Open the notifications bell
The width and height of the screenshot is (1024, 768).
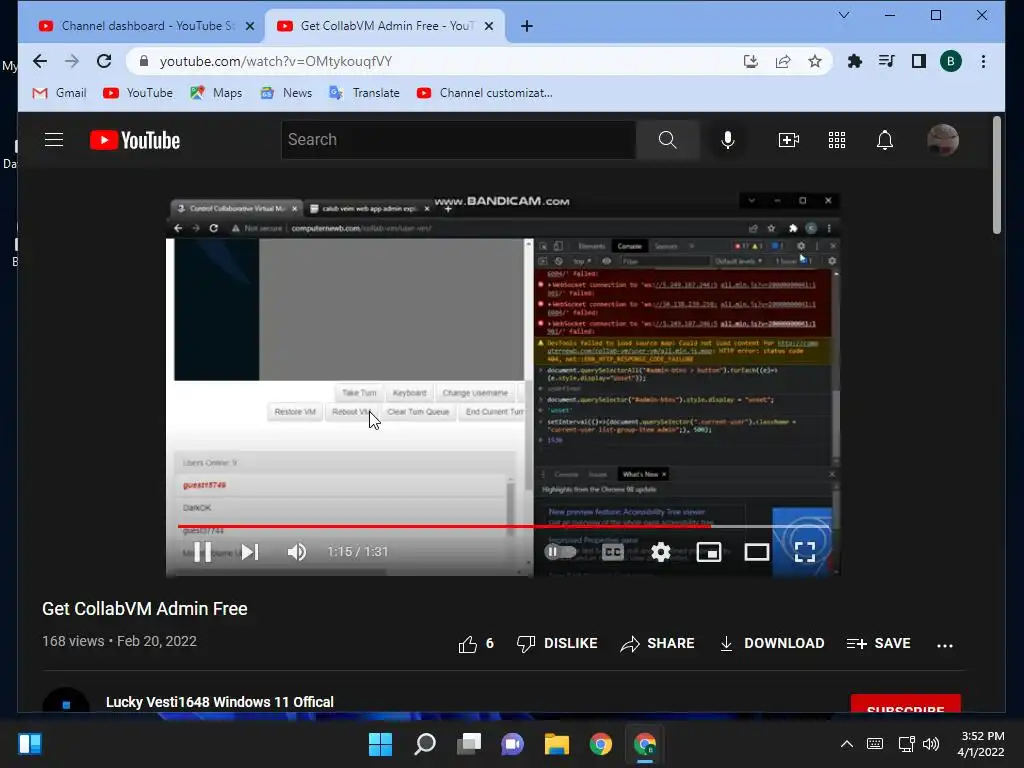885,140
